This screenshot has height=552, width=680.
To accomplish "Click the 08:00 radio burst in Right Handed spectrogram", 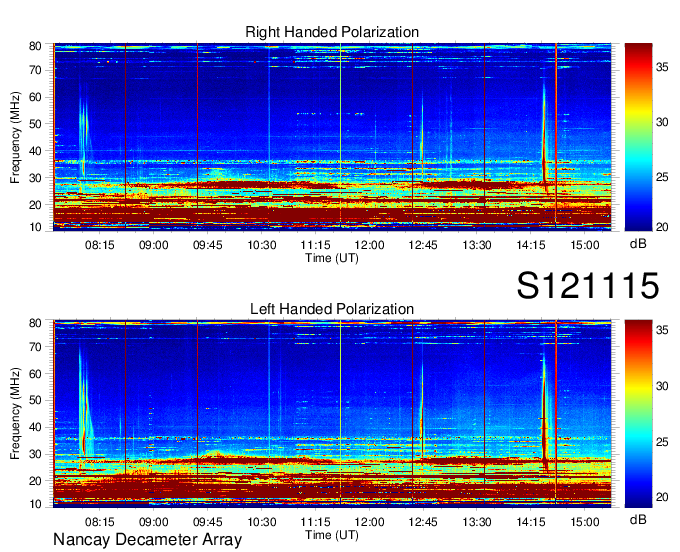I will [x=83, y=137].
